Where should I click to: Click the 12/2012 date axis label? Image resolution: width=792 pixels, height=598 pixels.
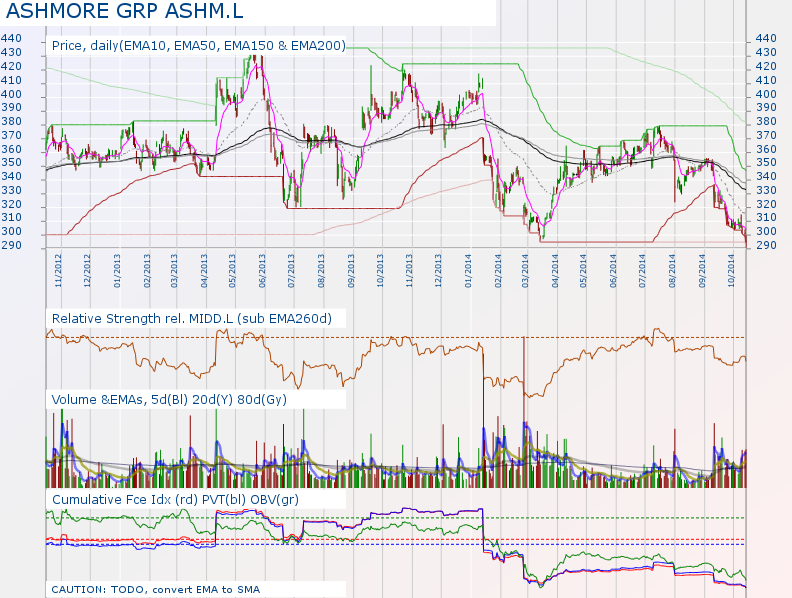pyautogui.click(x=87, y=271)
